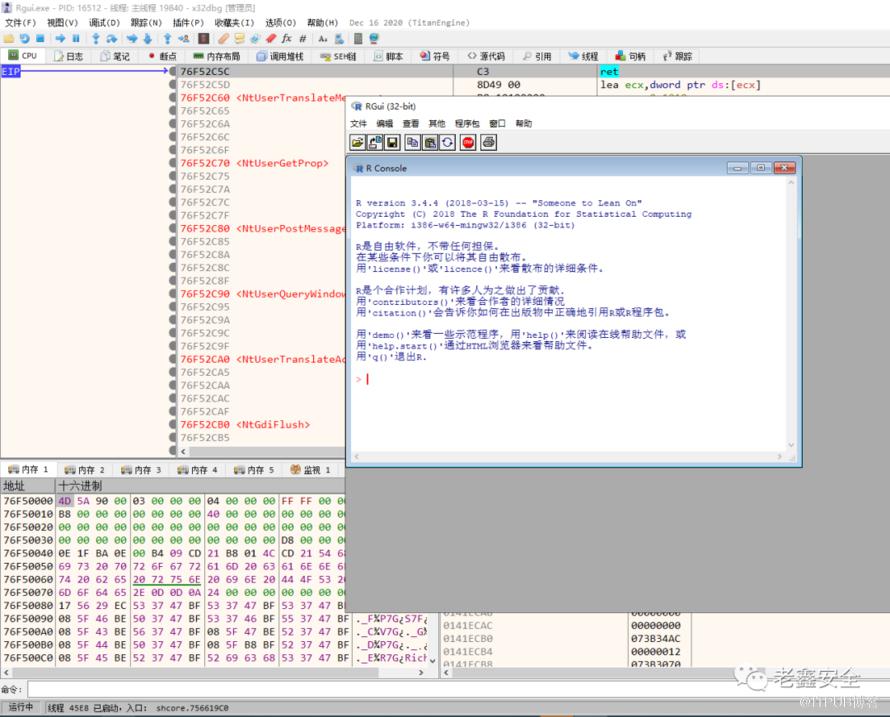
Task: Switch to the 内存 2 dump tab
Action: pyautogui.click(x=84, y=469)
